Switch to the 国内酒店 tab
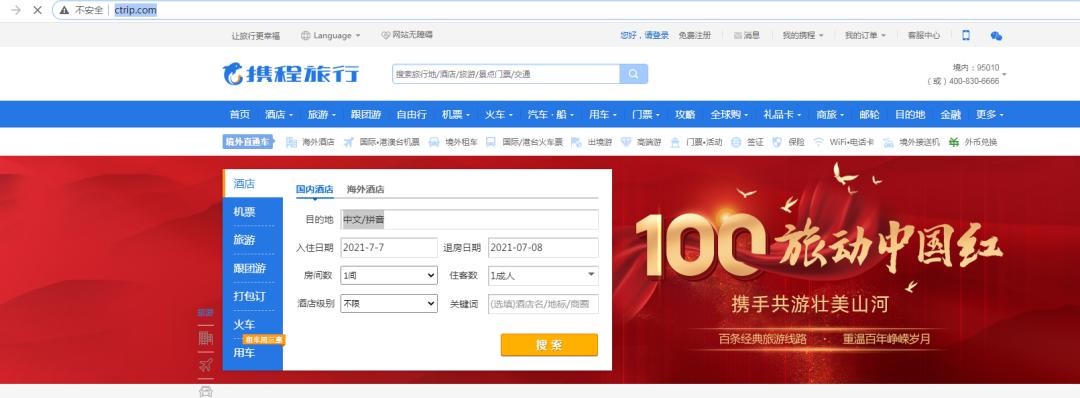1080x398 pixels. pos(315,189)
